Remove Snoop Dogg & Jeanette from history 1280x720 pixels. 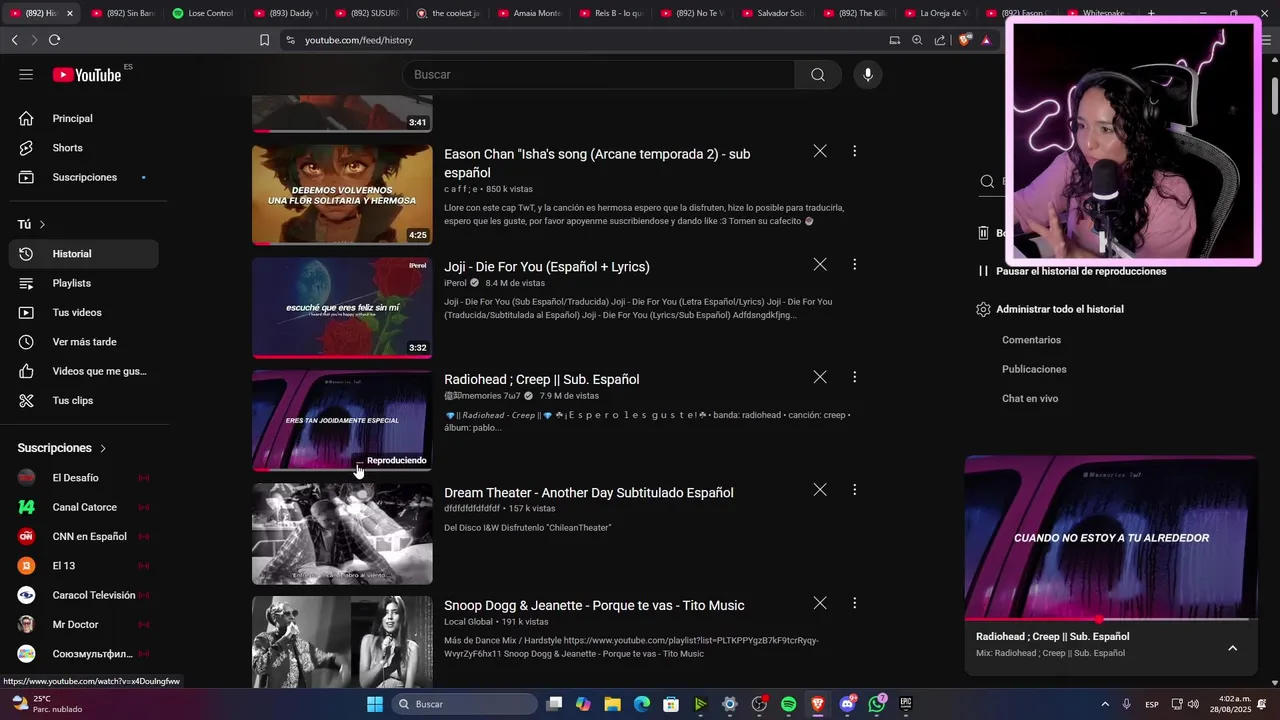[x=820, y=603]
